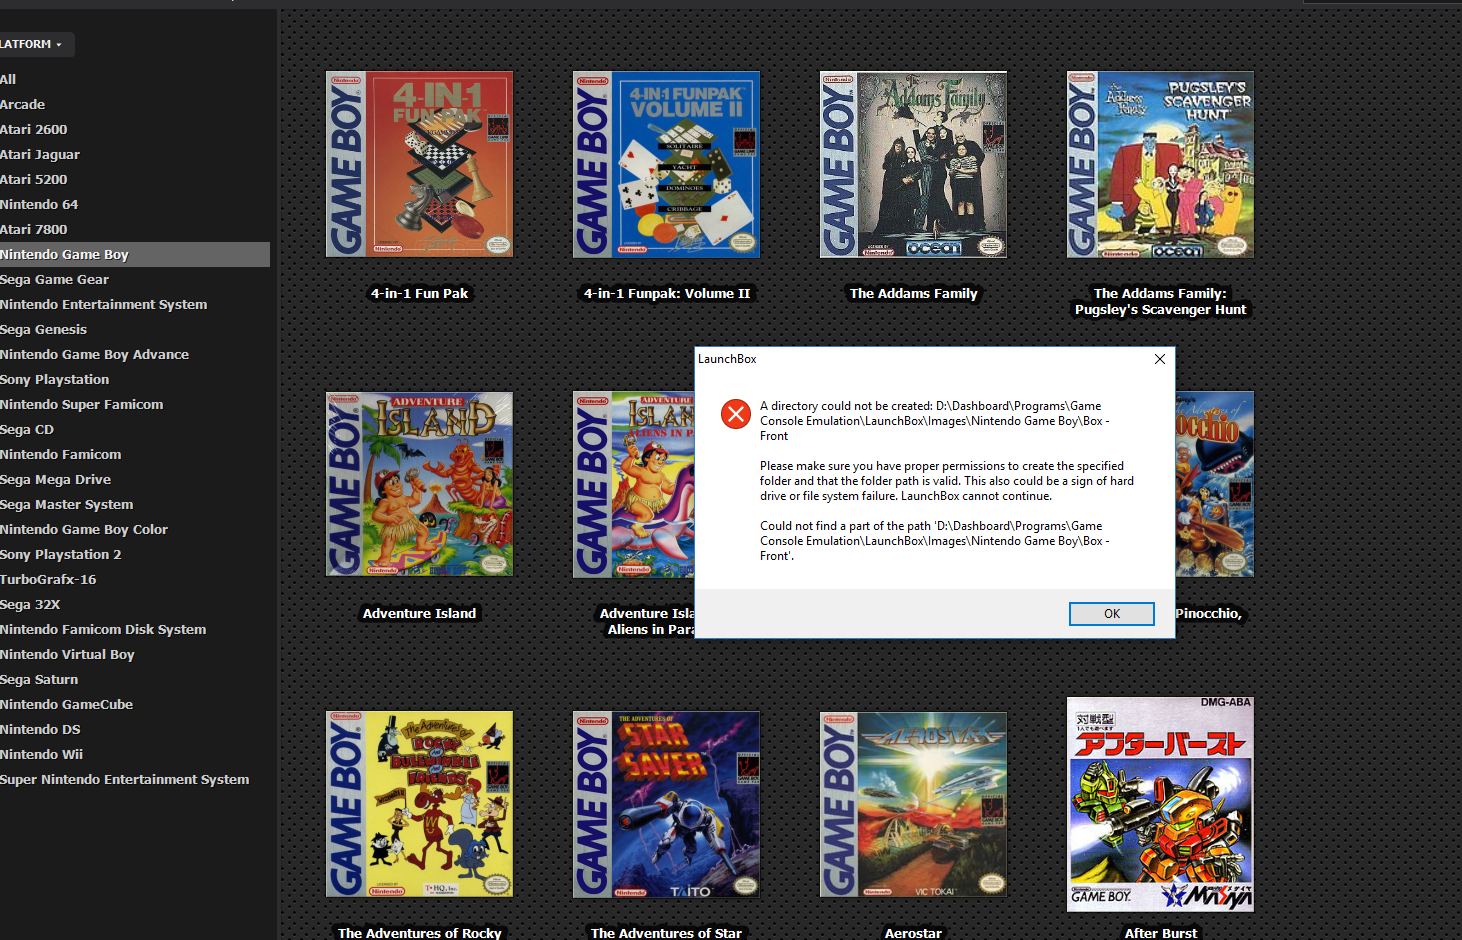Click 'The Addams Family' title label
Viewport: 1462px width, 940px height.
913,293
